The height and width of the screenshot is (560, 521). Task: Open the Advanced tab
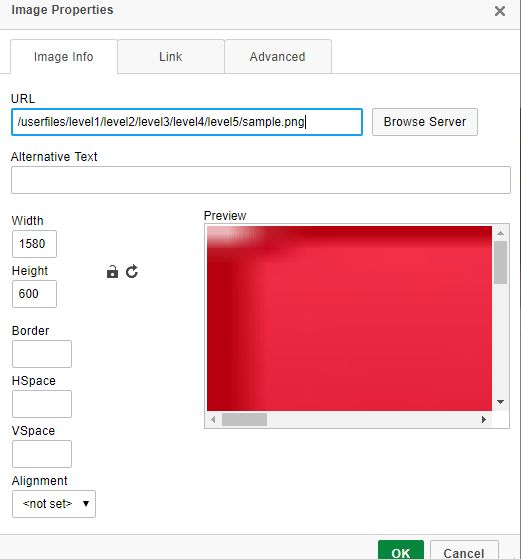(x=278, y=56)
